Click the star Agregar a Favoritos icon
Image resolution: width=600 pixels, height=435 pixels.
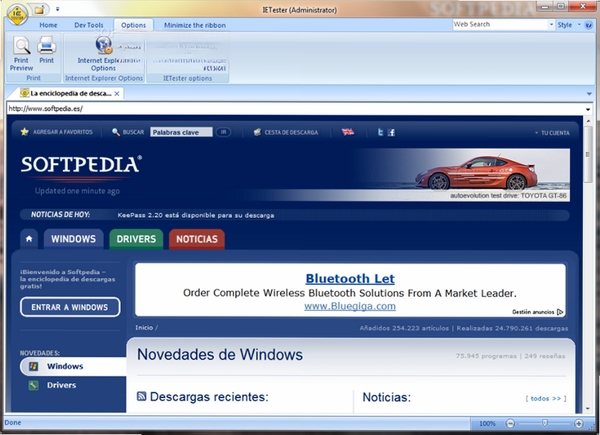(24, 132)
